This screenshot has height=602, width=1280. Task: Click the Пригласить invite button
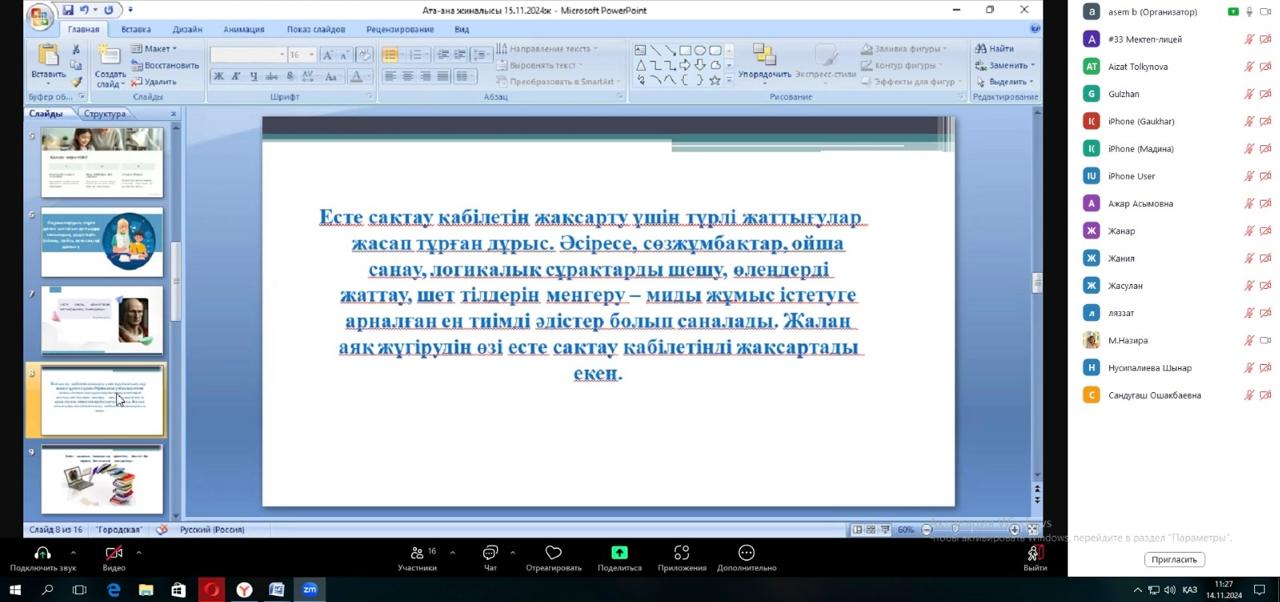point(1174,560)
